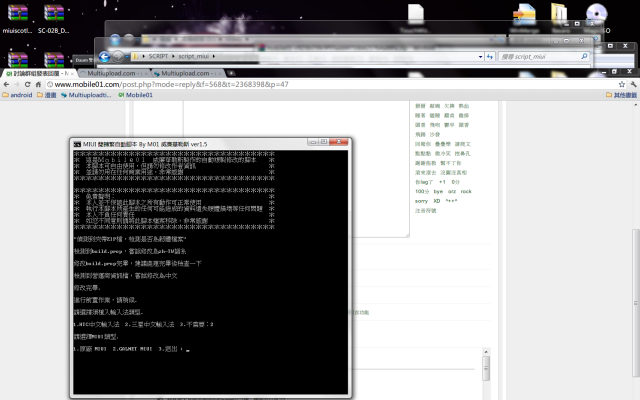Insert the 'sorry' quick phrase

(421, 201)
